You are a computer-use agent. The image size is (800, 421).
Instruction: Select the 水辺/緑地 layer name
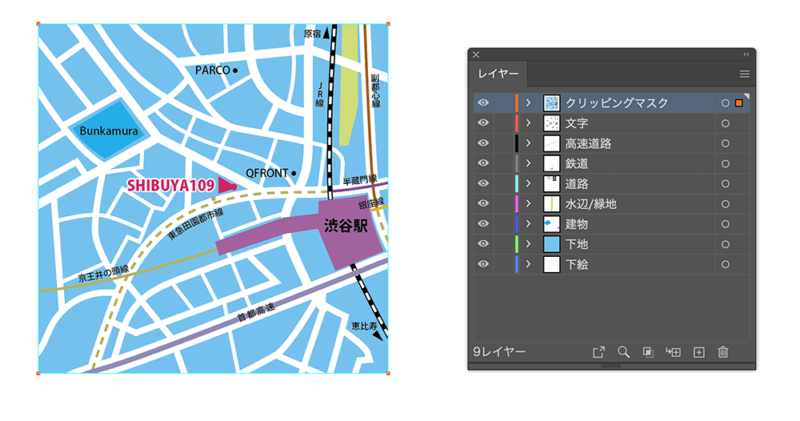pos(591,204)
